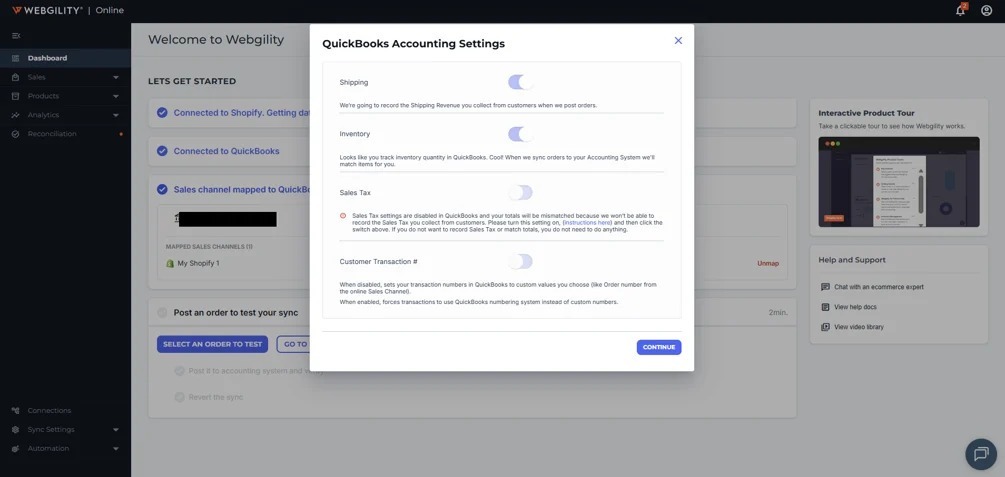This screenshot has height=477, width=1005.
Task: Click the video library icon
Action: [x=825, y=327]
